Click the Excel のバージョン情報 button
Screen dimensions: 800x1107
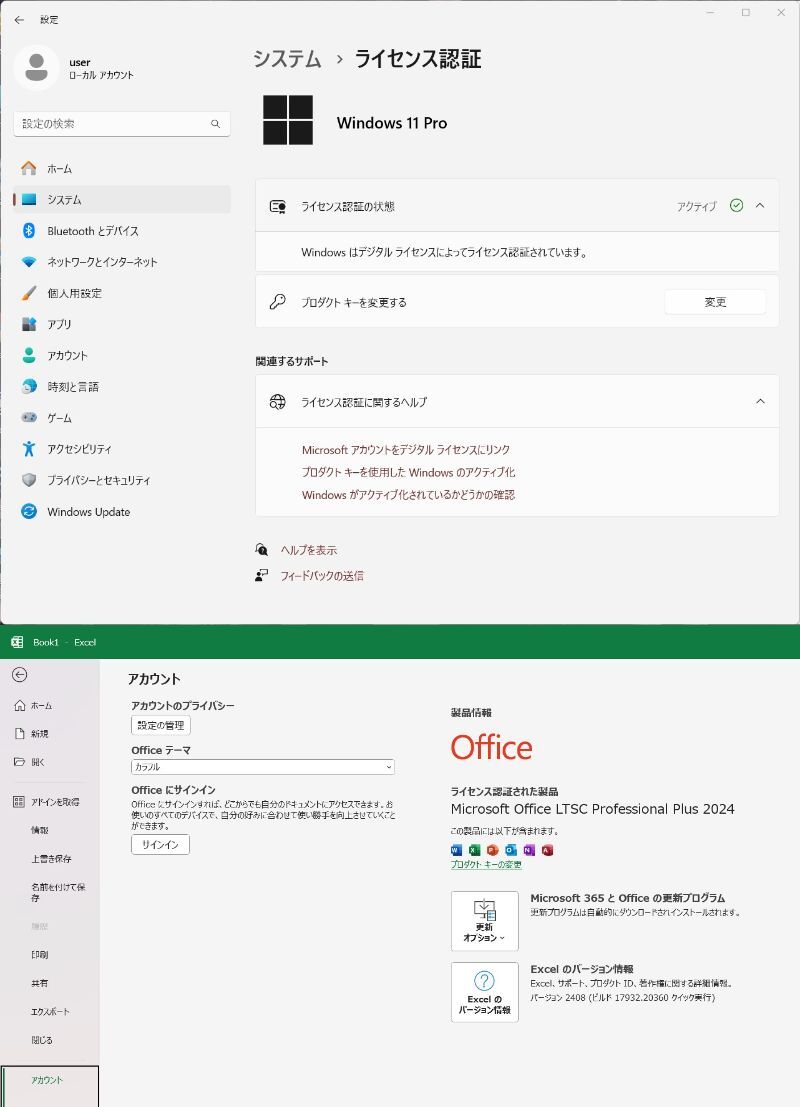(x=484, y=992)
